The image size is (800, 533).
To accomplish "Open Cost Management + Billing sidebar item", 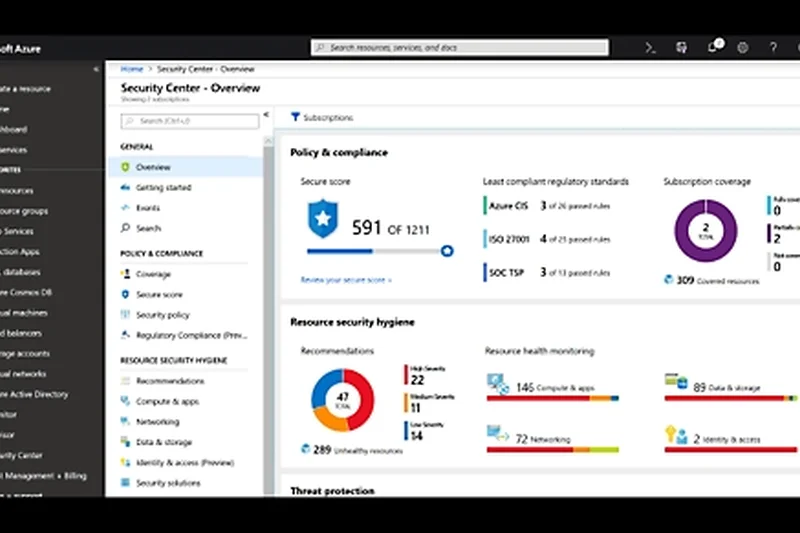I will click(x=43, y=476).
